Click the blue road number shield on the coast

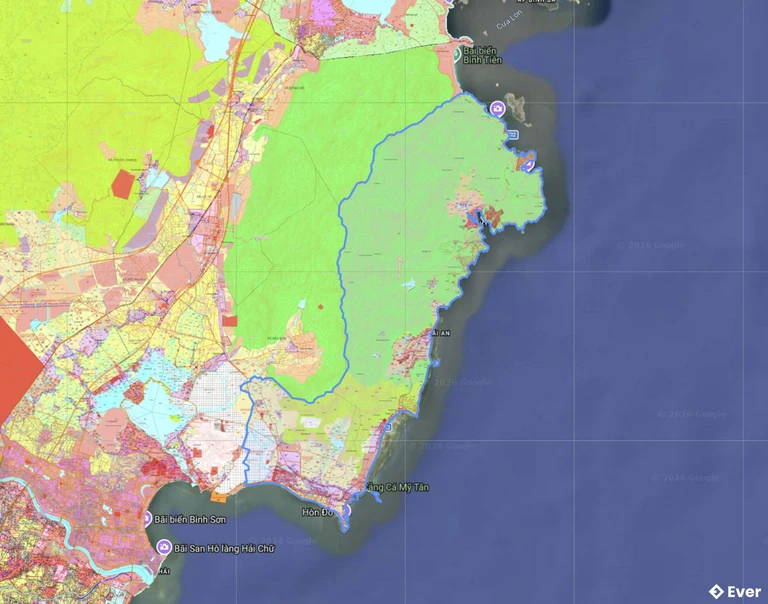click(x=512, y=134)
